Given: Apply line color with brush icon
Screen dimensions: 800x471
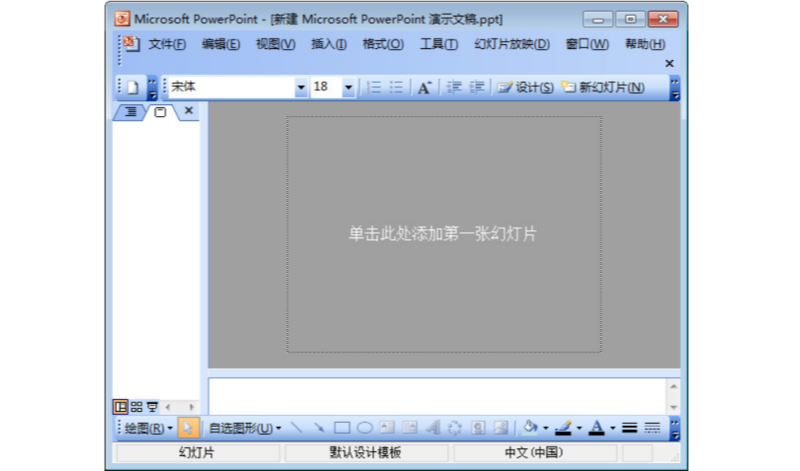Looking at the screenshot, I should coord(563,428).
